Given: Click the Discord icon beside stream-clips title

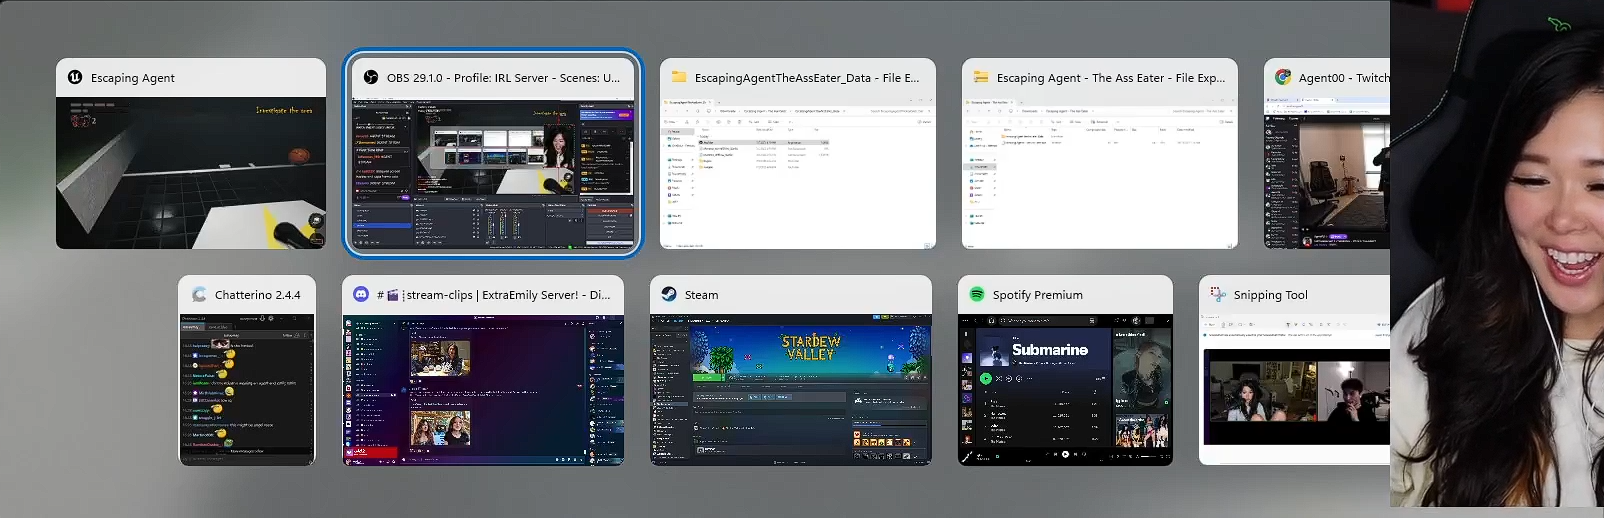Looking at the screenshot, I should point(361,294).
